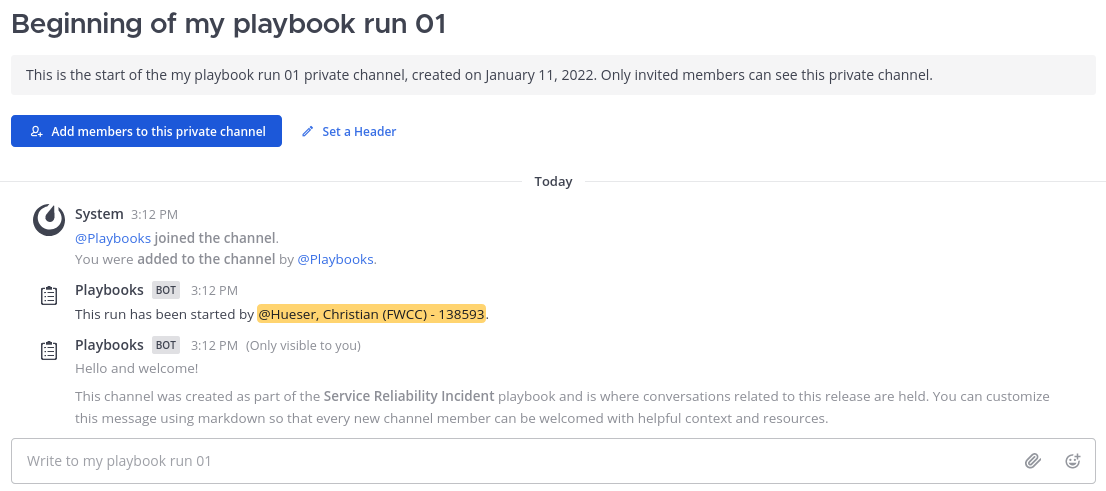Click the @Playbooks mention in joined message
This screenshot has height=491, width=1106.
(113, 238)
